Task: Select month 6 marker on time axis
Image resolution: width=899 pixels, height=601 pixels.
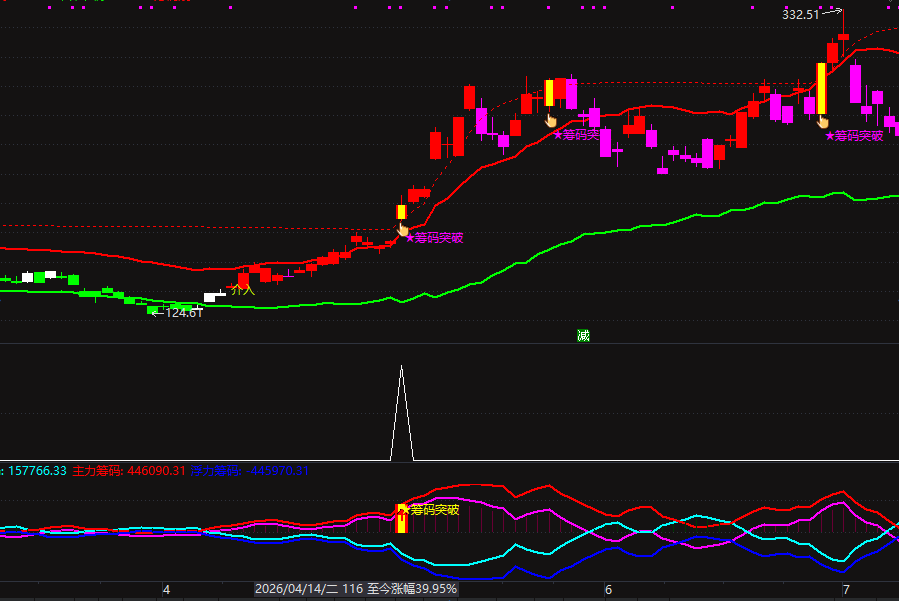Action: tap(608, 590)
